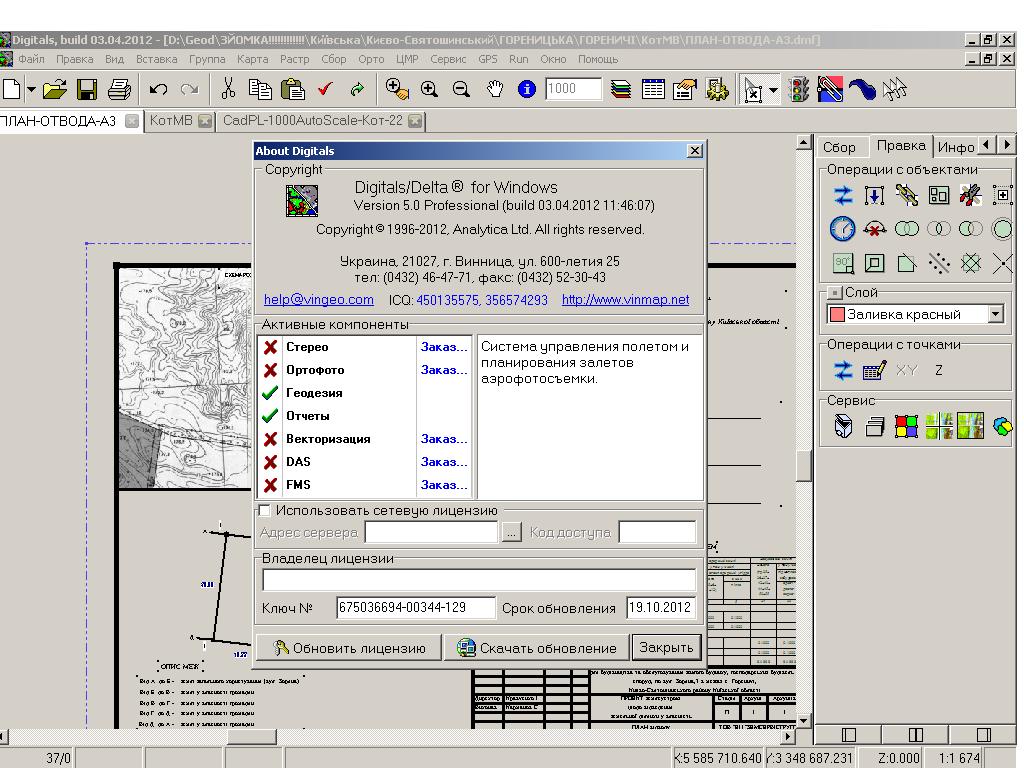
Task: Click the blue curved line tool icon
Action: 862,89
